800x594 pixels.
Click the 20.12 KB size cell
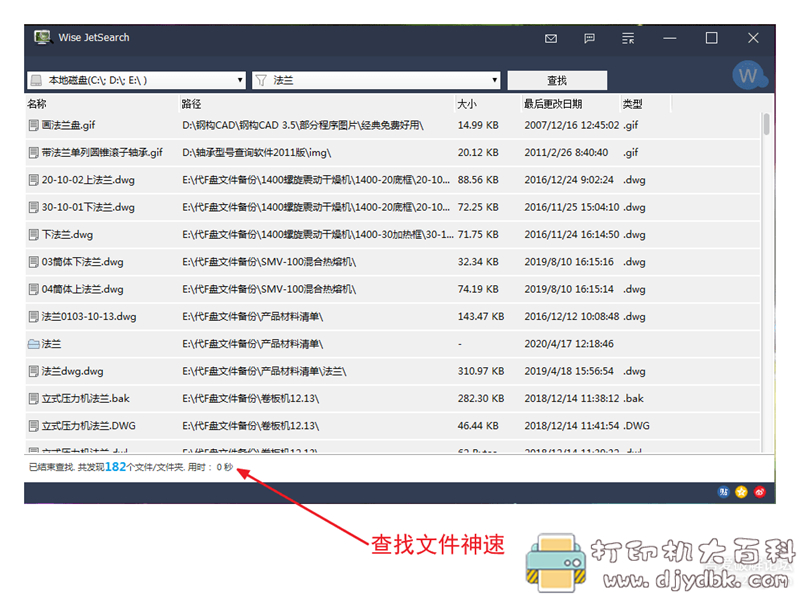478,153
